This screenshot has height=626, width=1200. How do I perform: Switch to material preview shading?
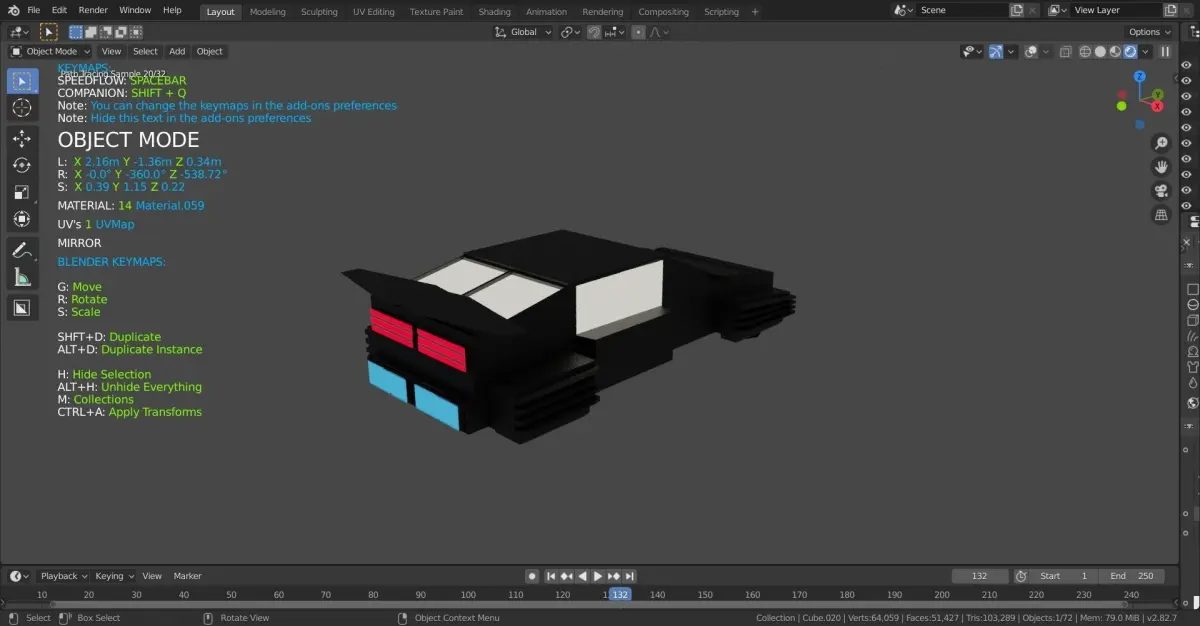click(x=1115, y=52)
